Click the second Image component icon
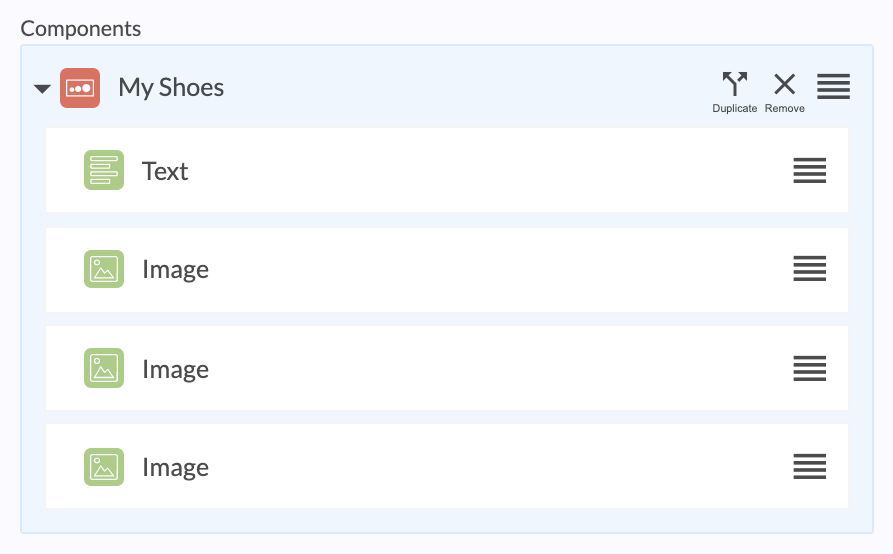893x554 pixels. [x=104, y=368]
